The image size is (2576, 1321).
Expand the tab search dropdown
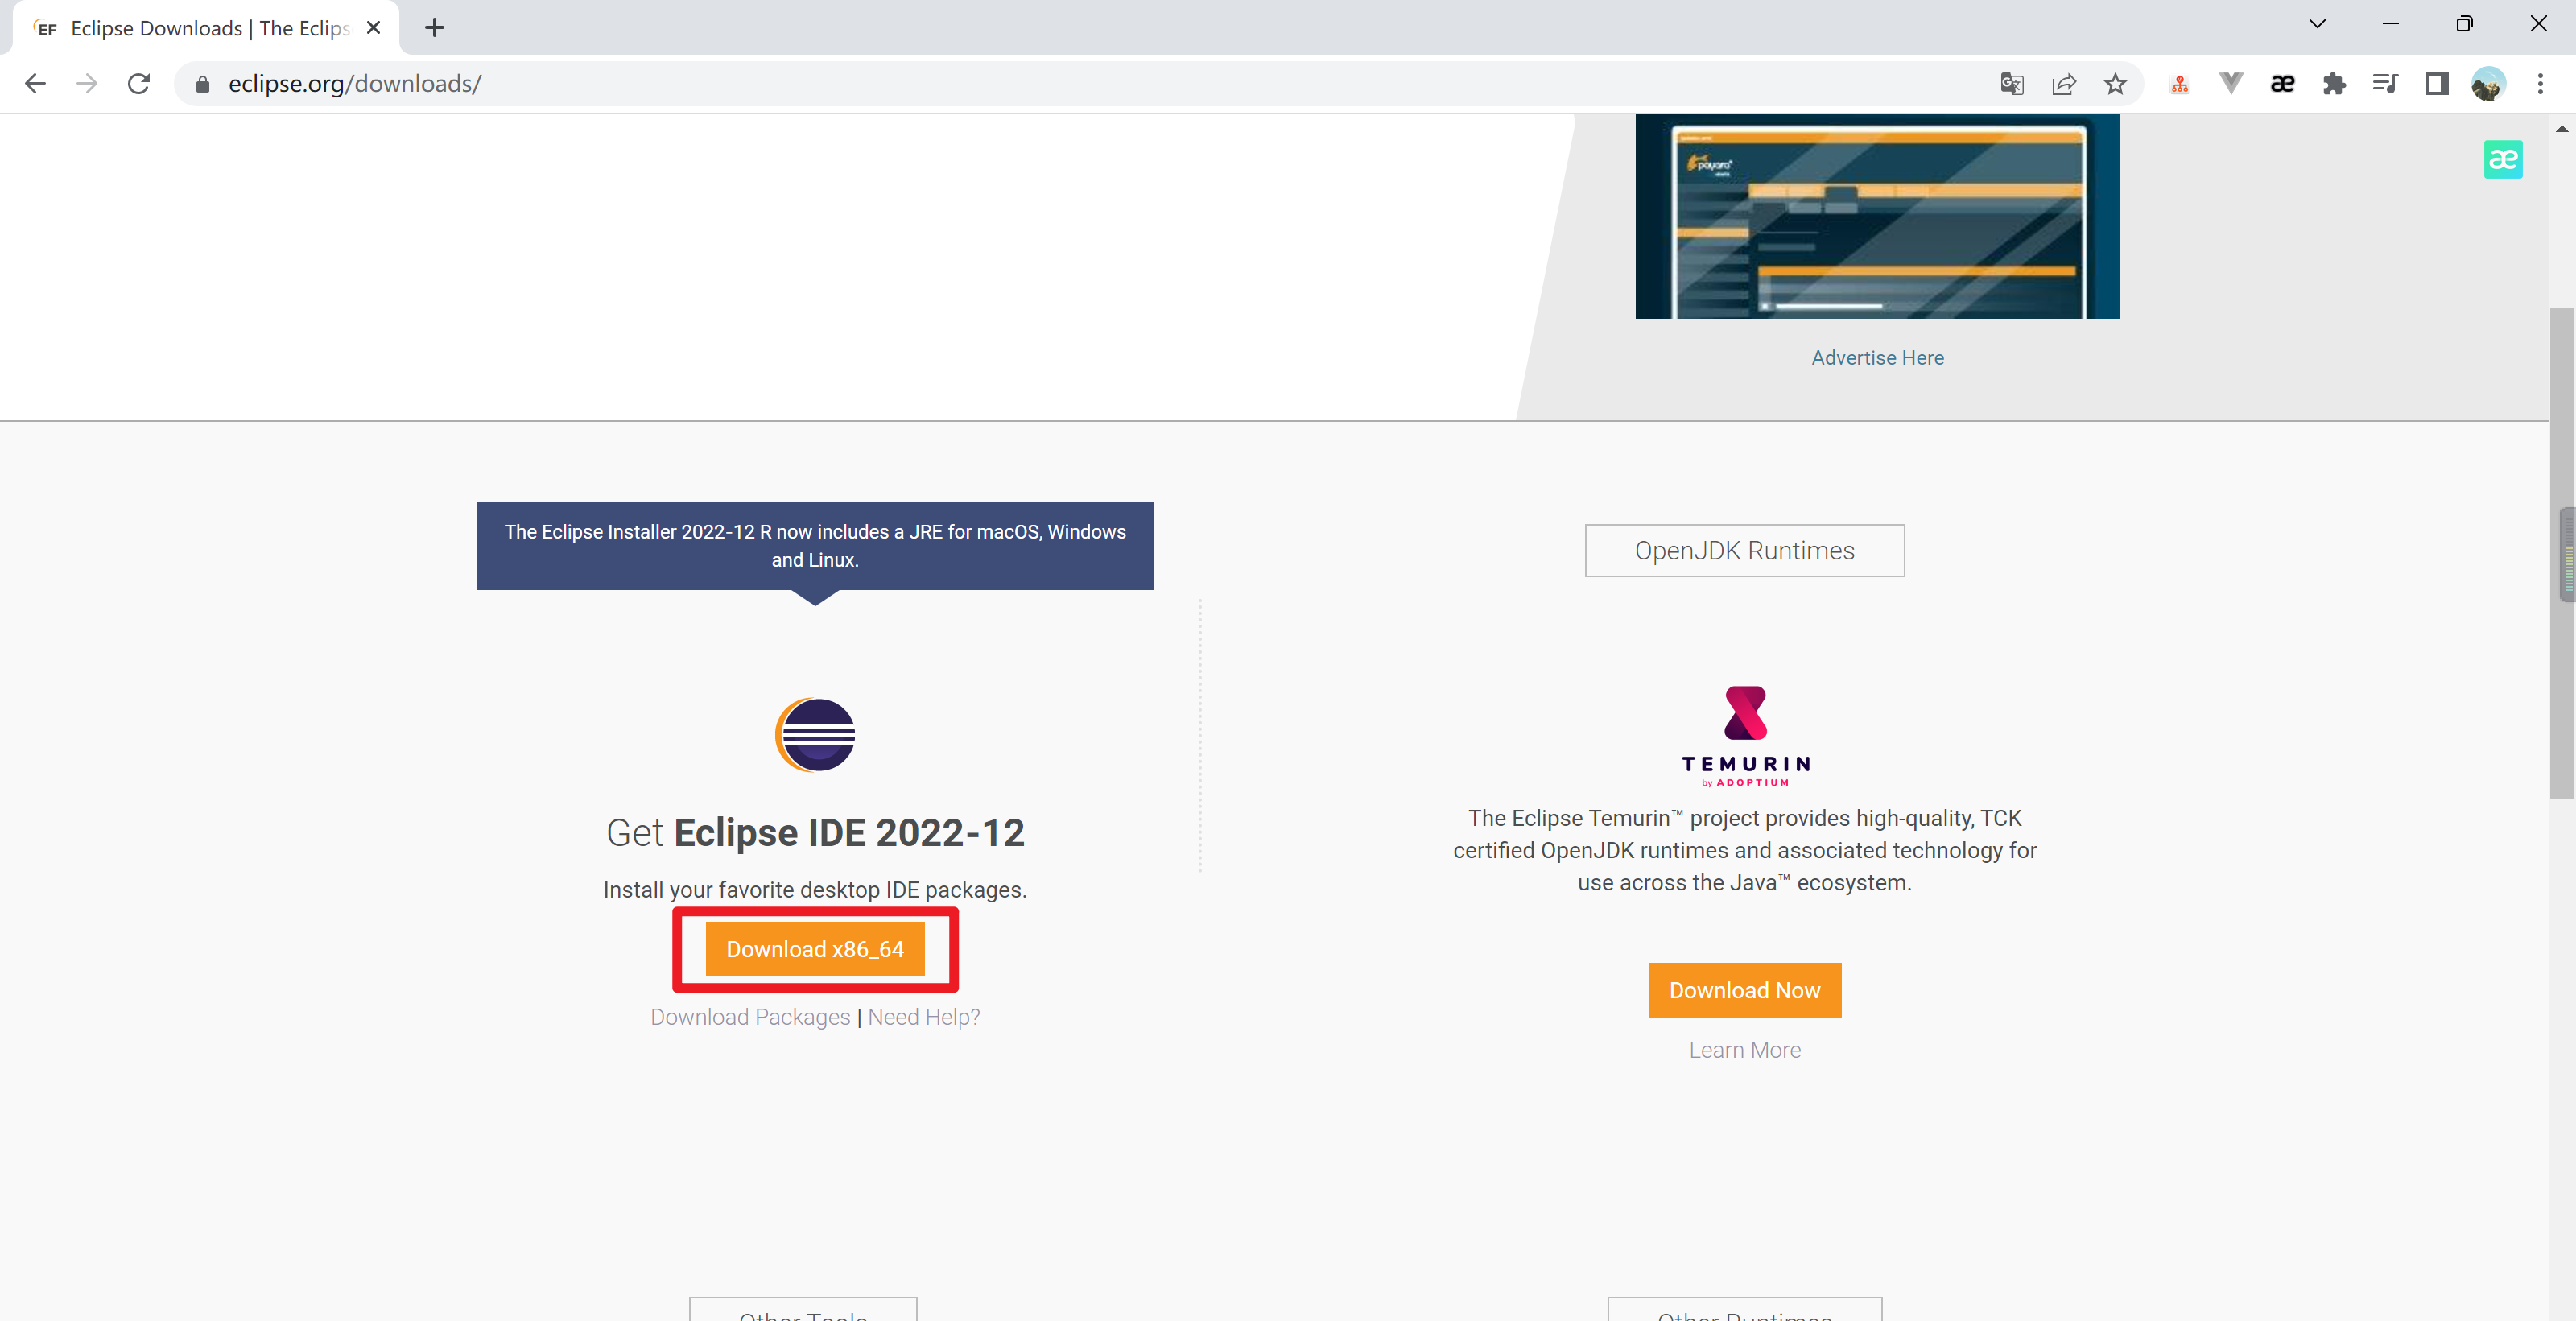pos(2317,24)
